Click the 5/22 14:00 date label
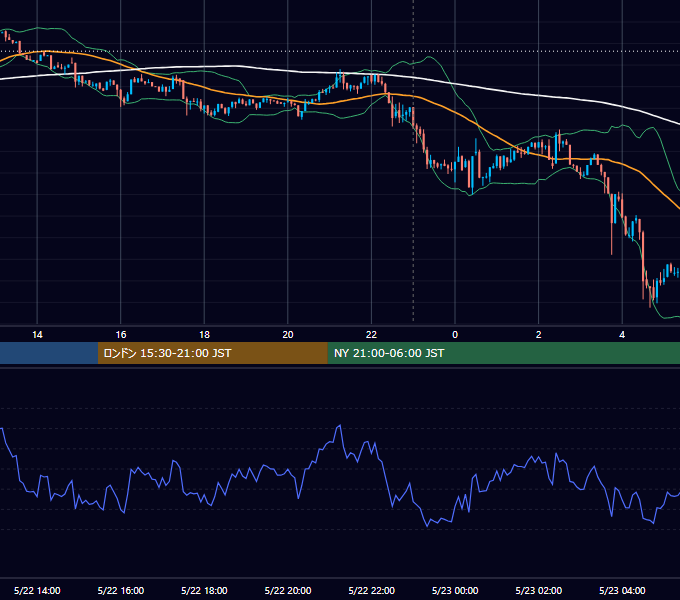The height and width of the screenshot is (600, 680). click(x=37, y=590)
